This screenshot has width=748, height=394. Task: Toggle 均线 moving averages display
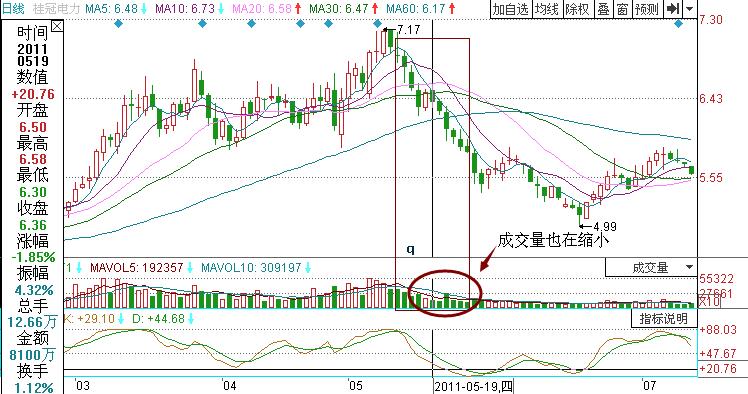coord(547,9)
